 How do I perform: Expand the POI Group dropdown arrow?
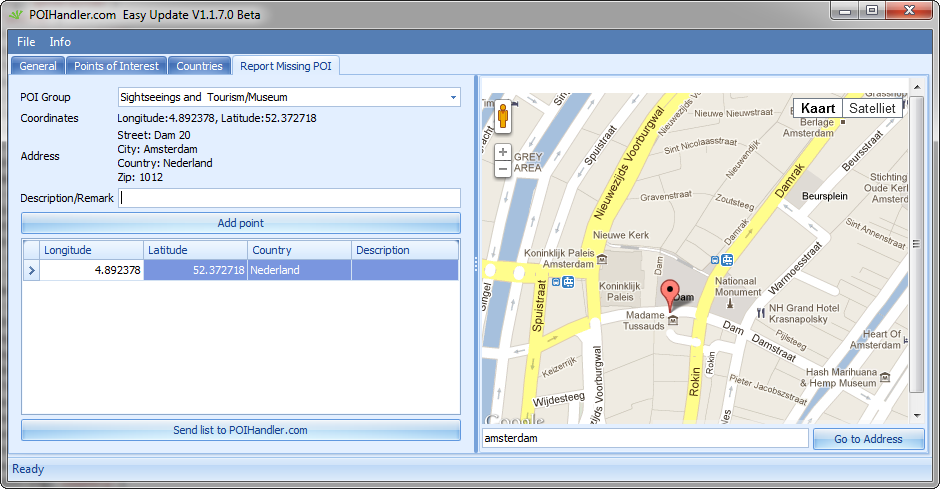(453, 97)
